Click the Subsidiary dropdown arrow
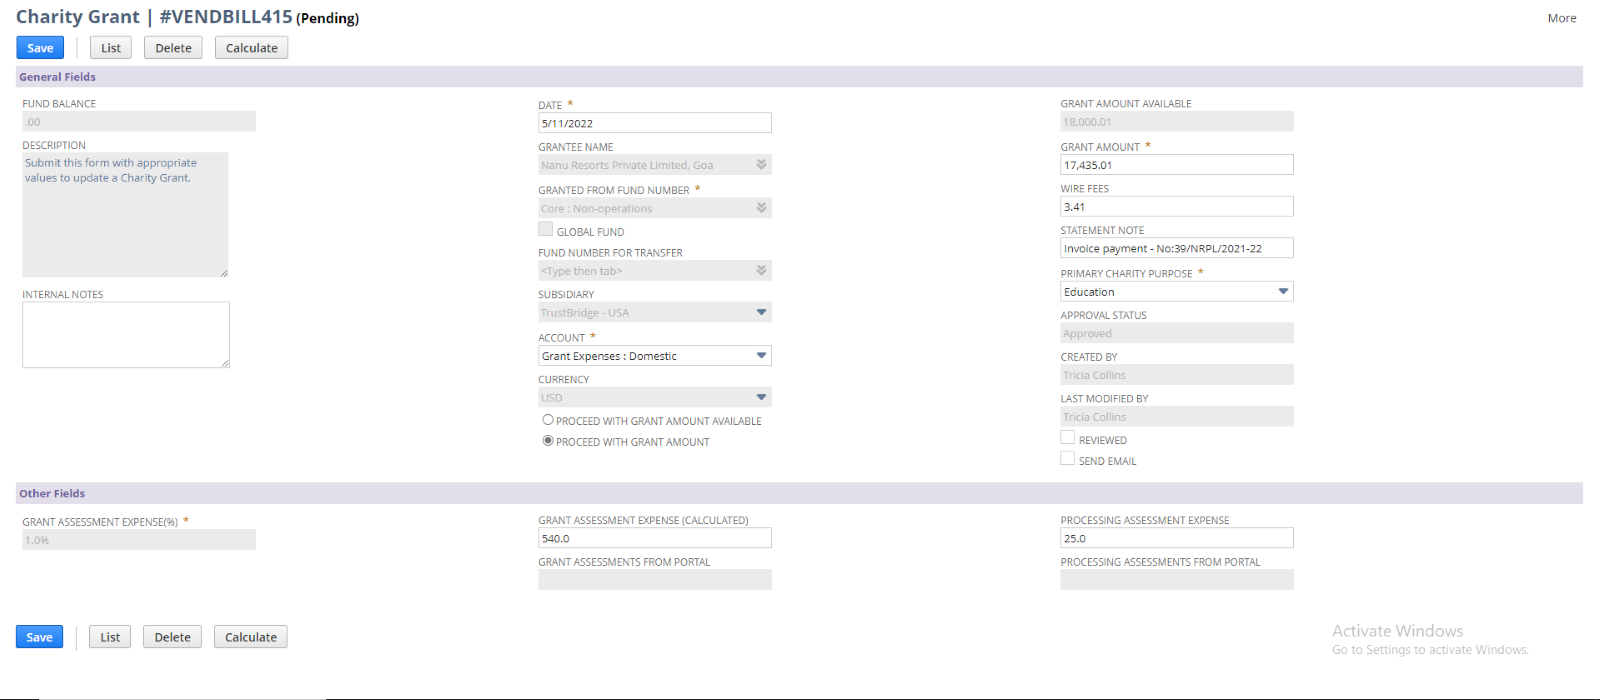Screen dimensions: 1600x700 click(x=761, y=313)
